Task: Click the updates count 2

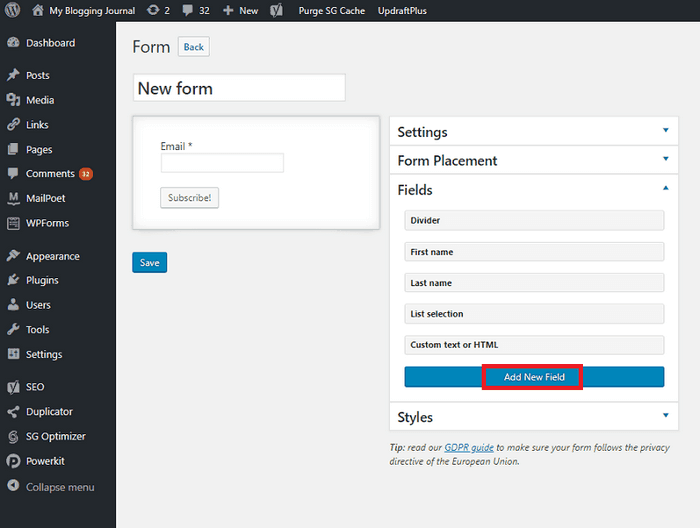Action: 167,11
